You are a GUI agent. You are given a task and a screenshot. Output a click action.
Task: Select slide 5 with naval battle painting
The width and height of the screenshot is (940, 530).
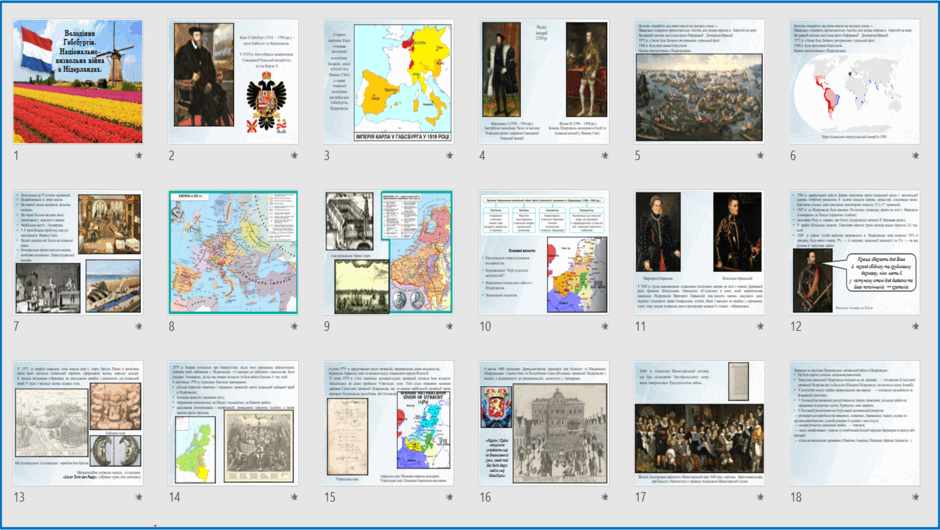(x=699, y=82)
